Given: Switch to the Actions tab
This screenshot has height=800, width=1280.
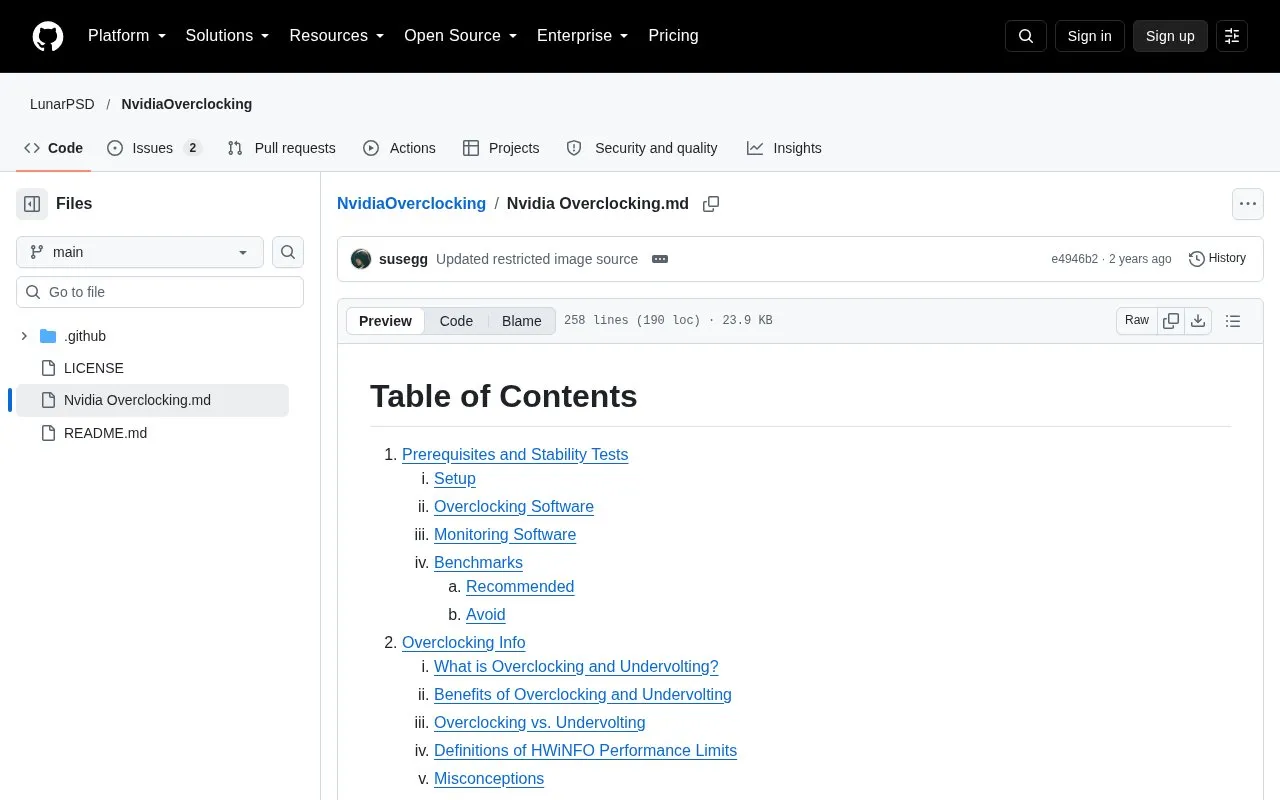Looking at the screenshot, I should pos(399,148).
